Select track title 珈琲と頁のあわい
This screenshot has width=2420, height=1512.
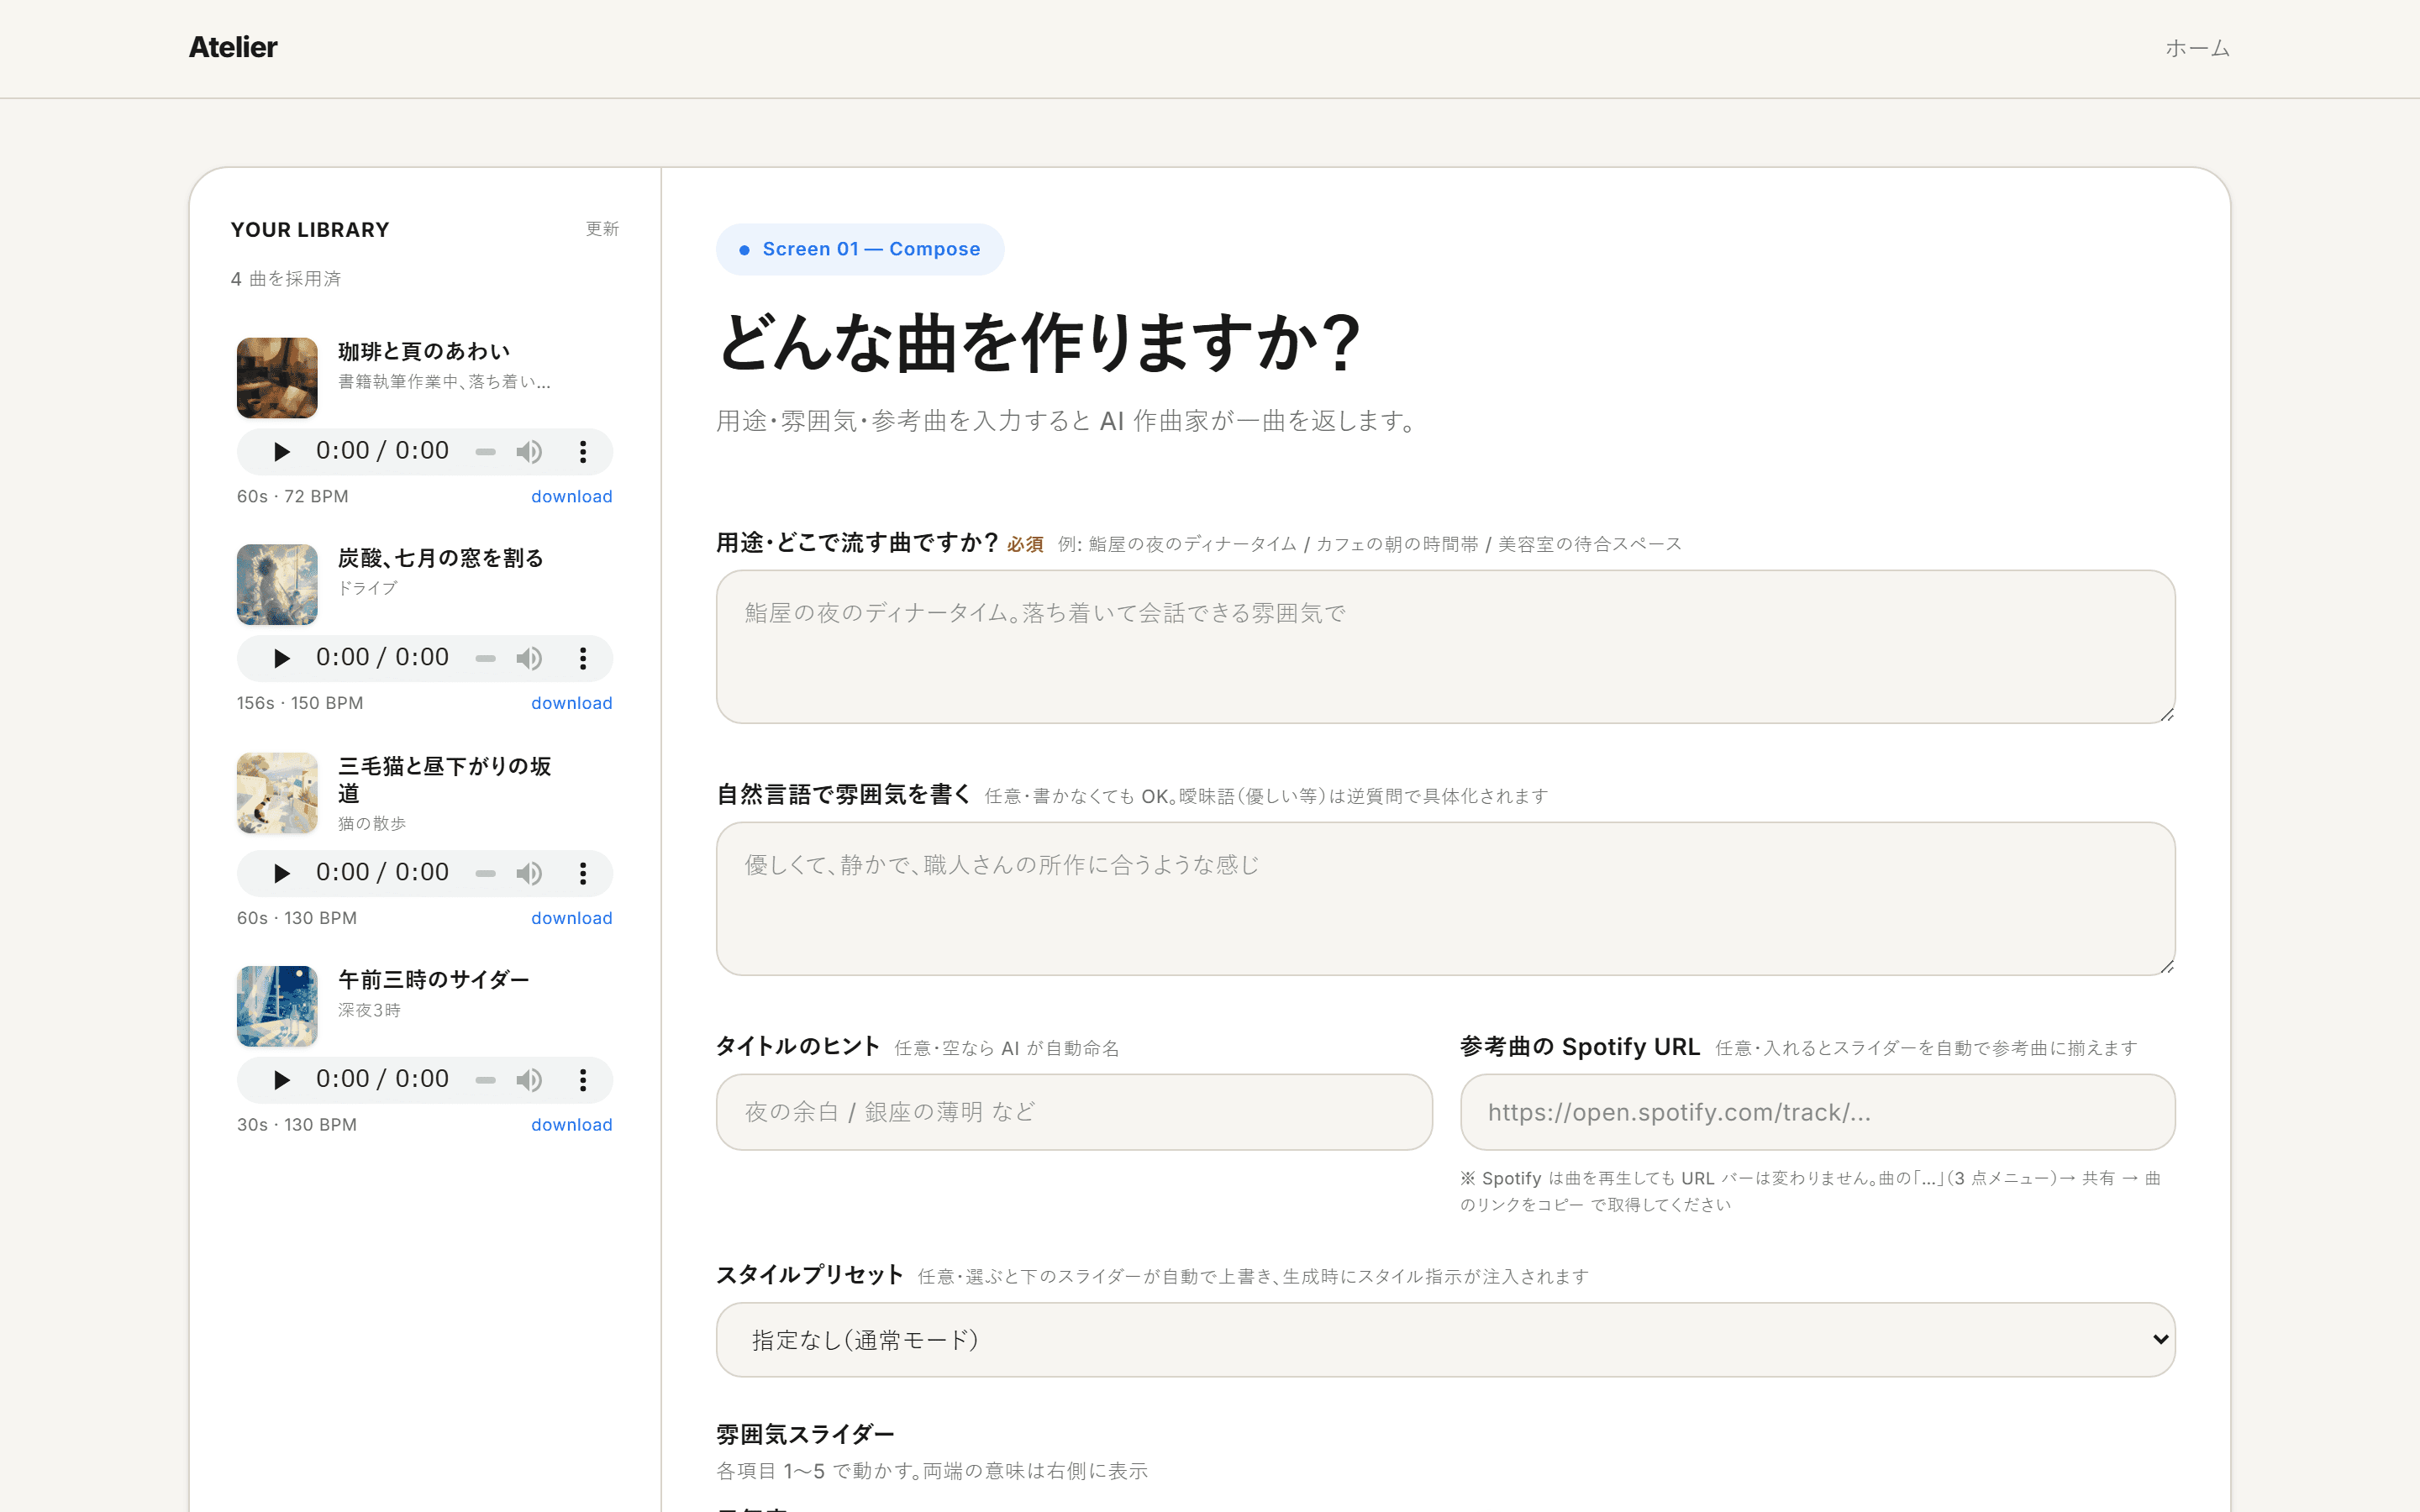tap(424, 351)
